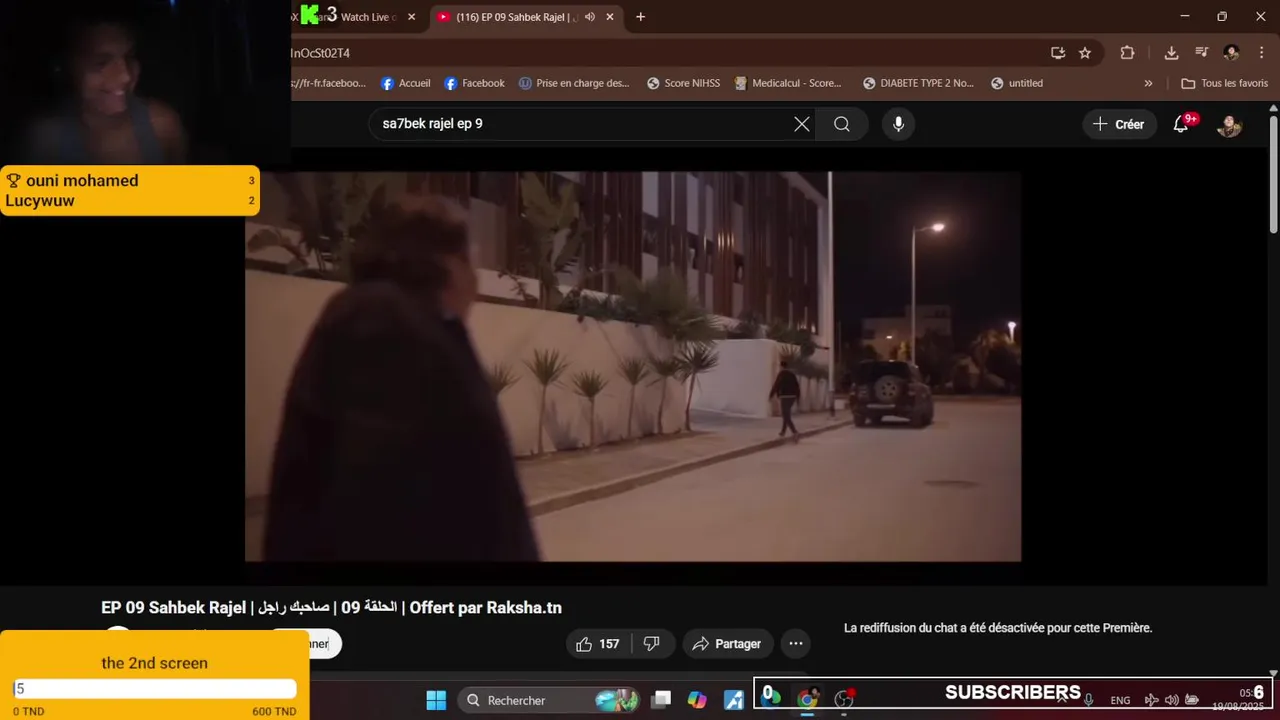Minimize the Chrome window
The height and width of the screenshot is (720, 1280).
pyautogui.click(x=1185, y=17)
